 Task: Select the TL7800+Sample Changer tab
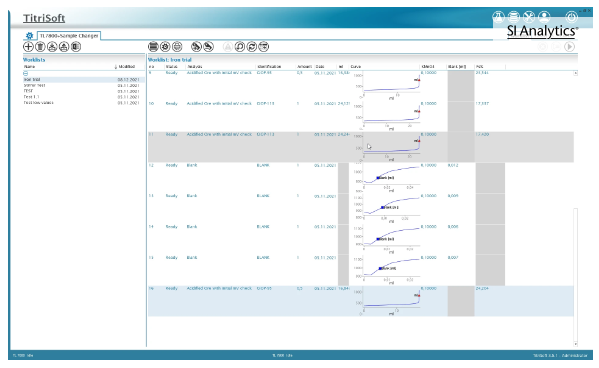pos(69,36)
